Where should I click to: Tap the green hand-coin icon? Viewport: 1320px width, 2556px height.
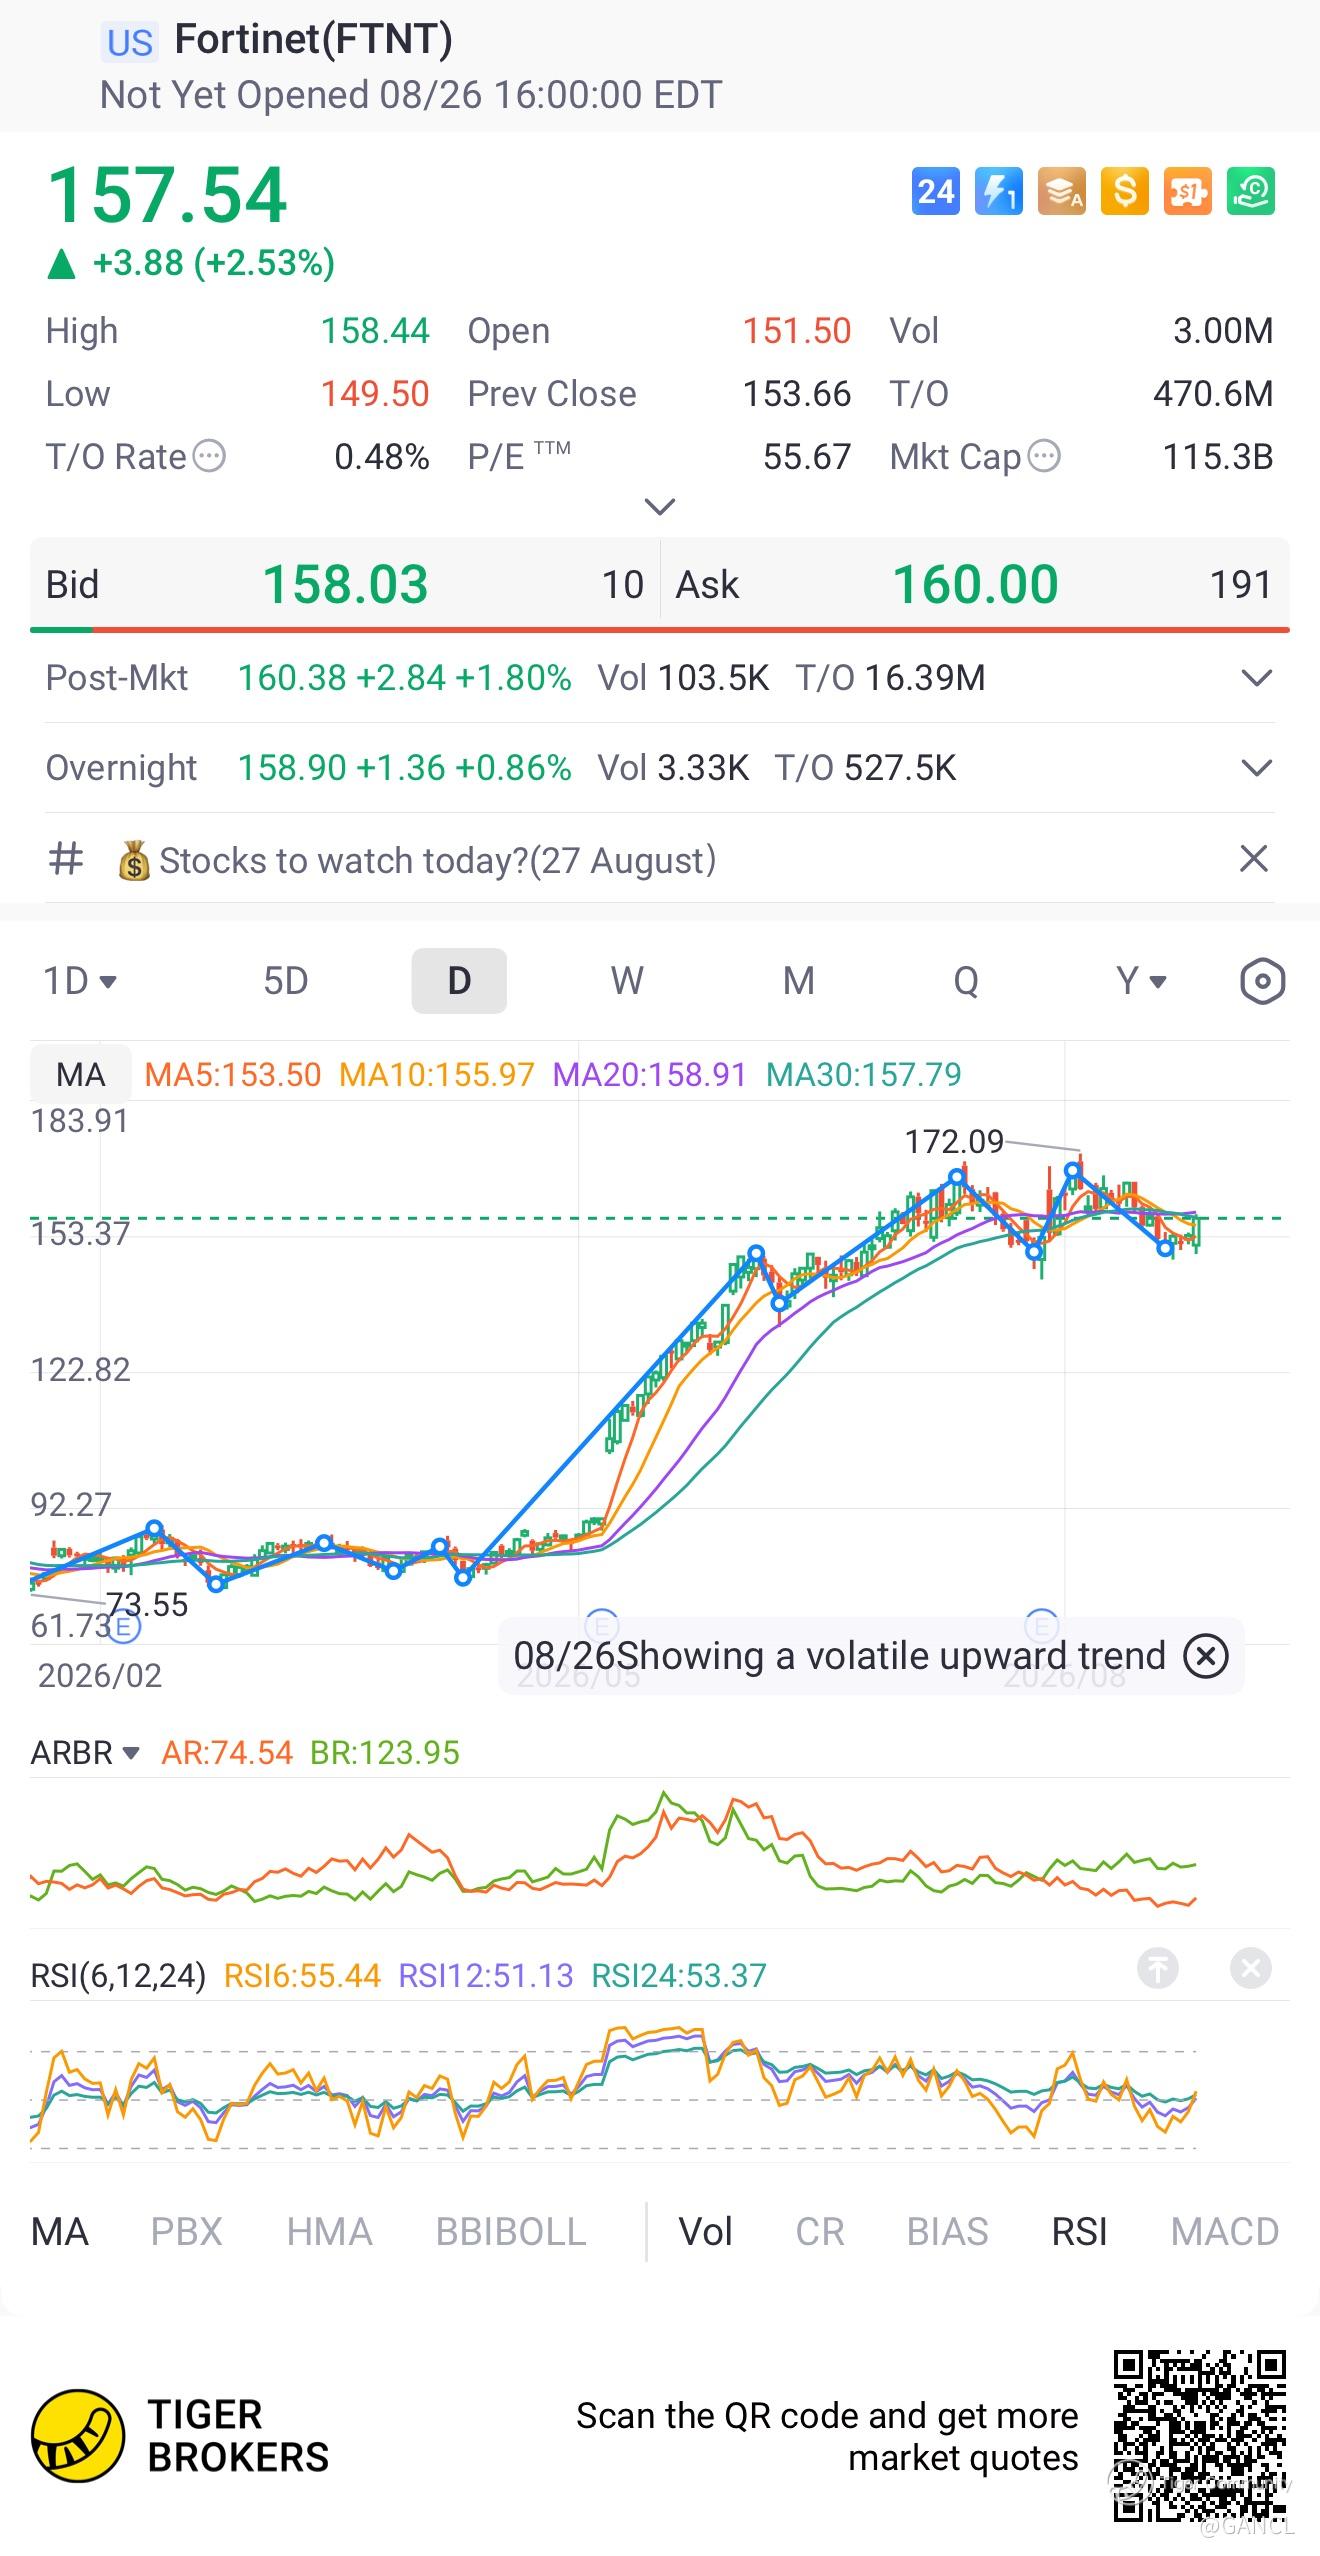click(1251, 191)
